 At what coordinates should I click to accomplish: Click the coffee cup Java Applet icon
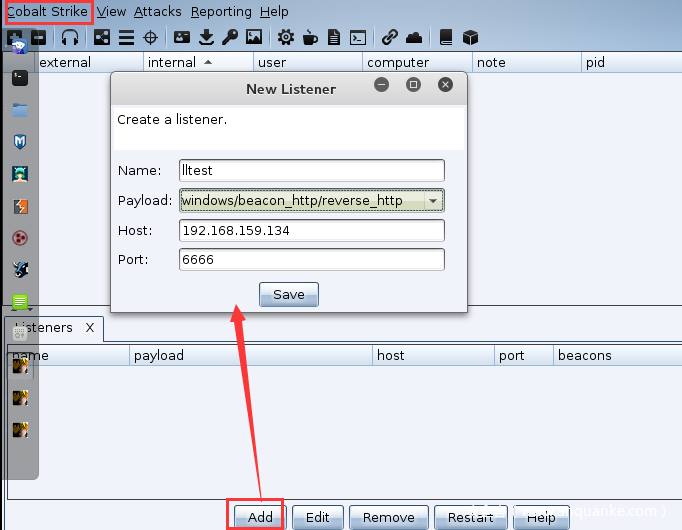coord(310,37)
